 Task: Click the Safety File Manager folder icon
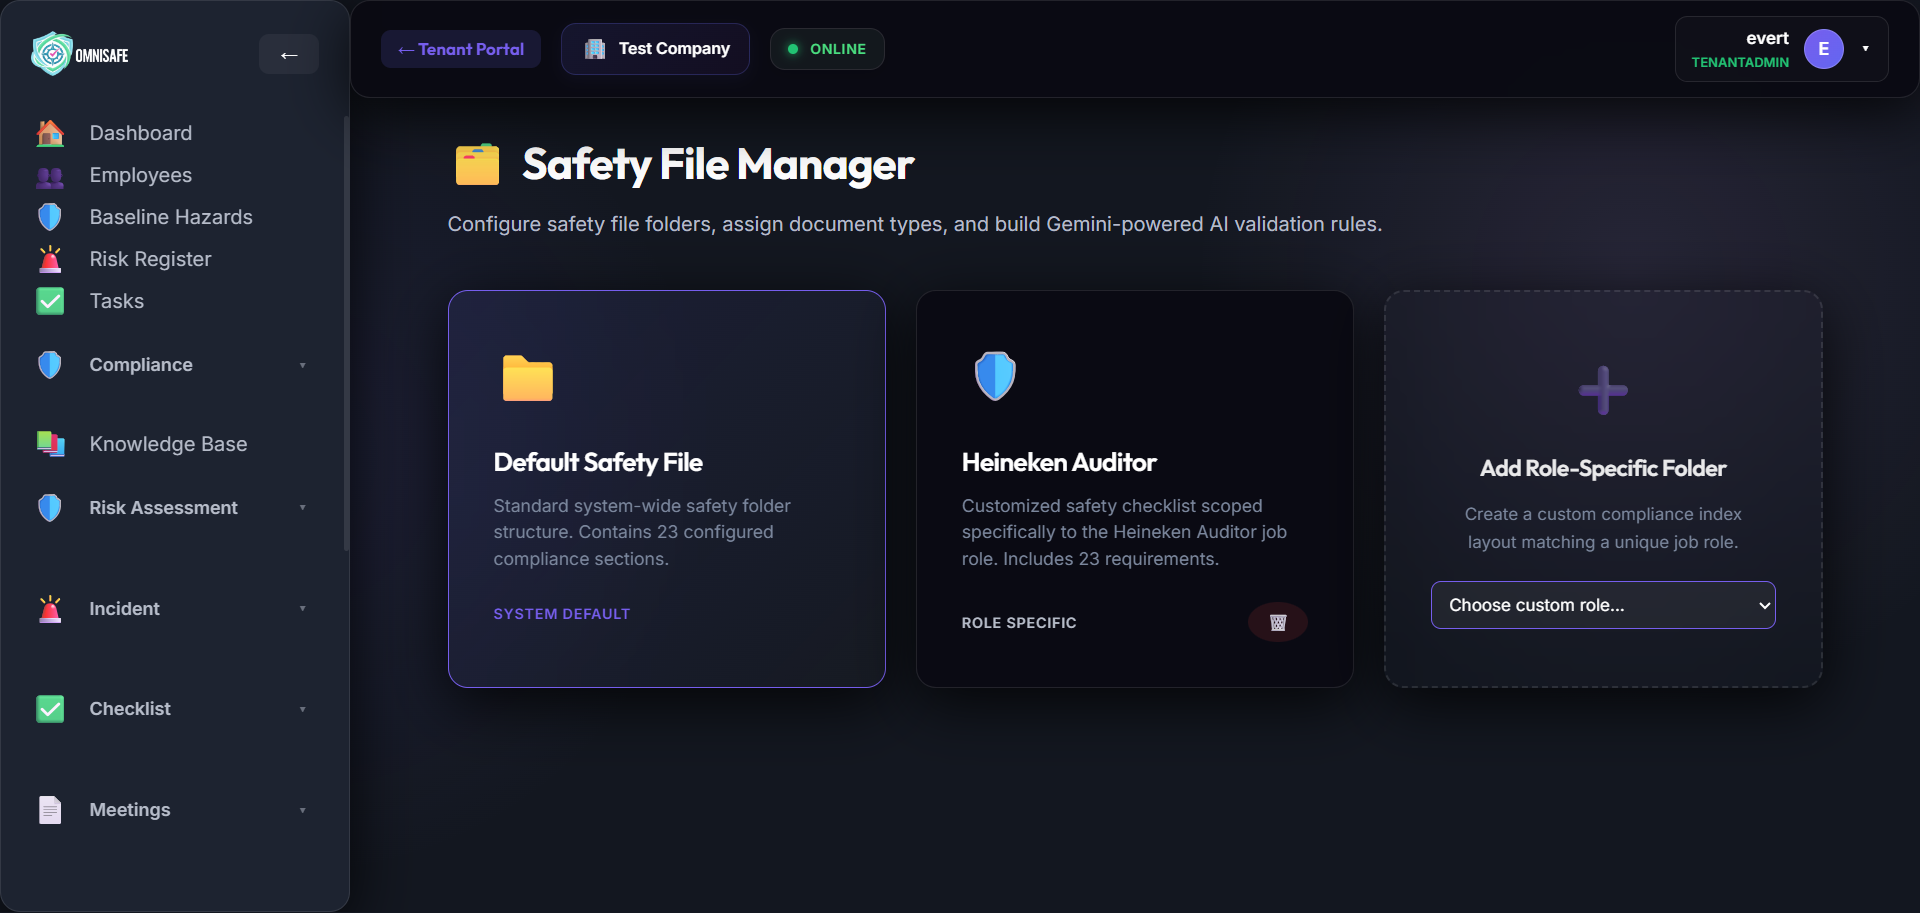pos(478,165)
